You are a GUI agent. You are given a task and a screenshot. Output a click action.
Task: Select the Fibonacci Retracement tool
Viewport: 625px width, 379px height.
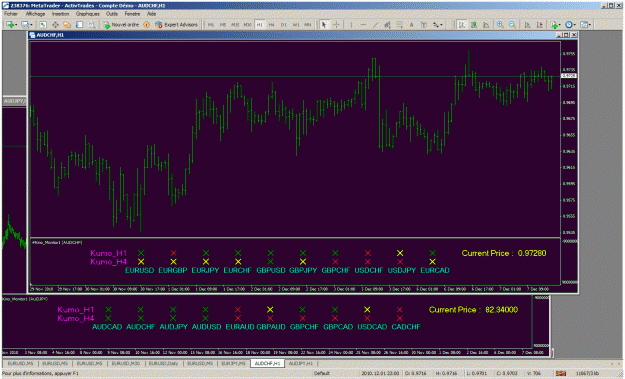point(399,25)
